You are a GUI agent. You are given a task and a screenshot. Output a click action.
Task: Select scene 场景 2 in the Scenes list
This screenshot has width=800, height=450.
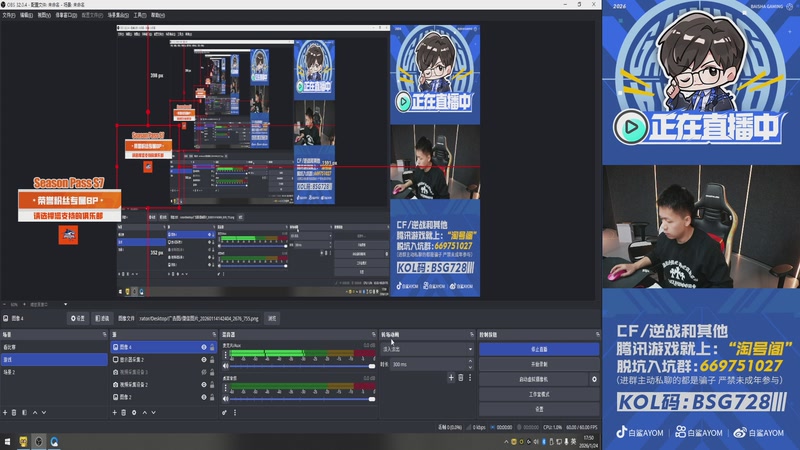[x=54, y=372]
